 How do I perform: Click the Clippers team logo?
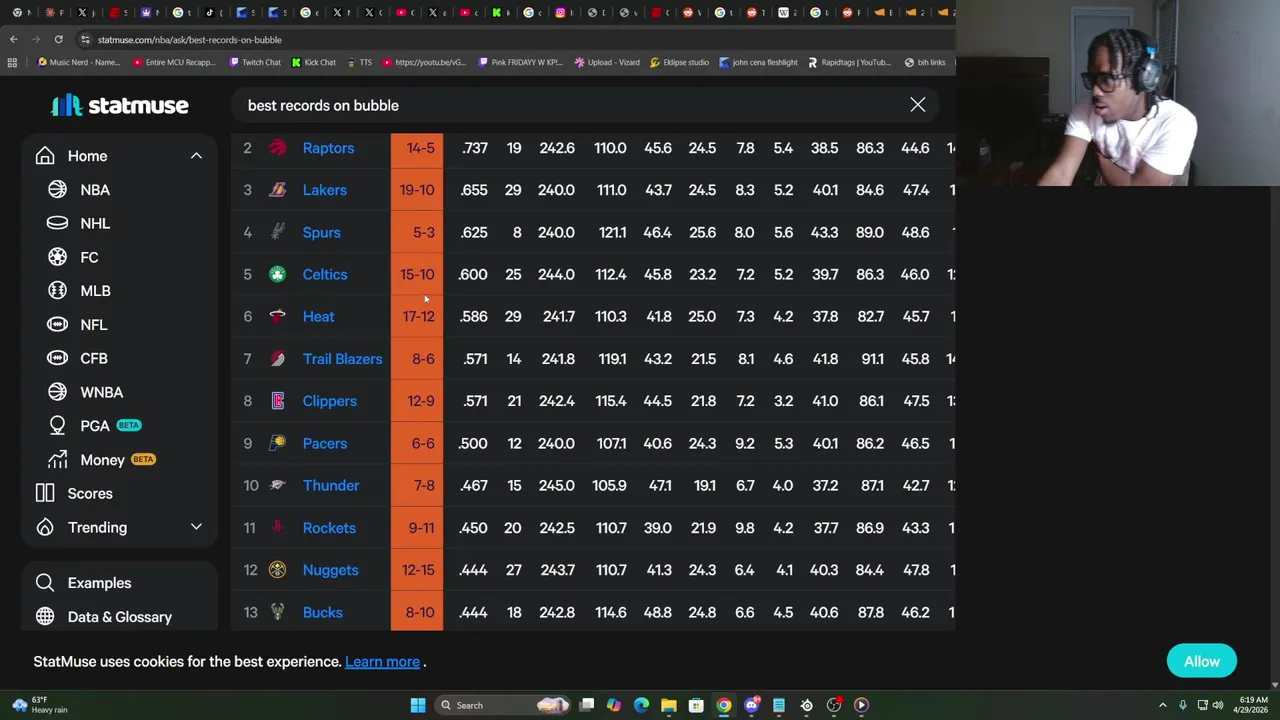278,401
